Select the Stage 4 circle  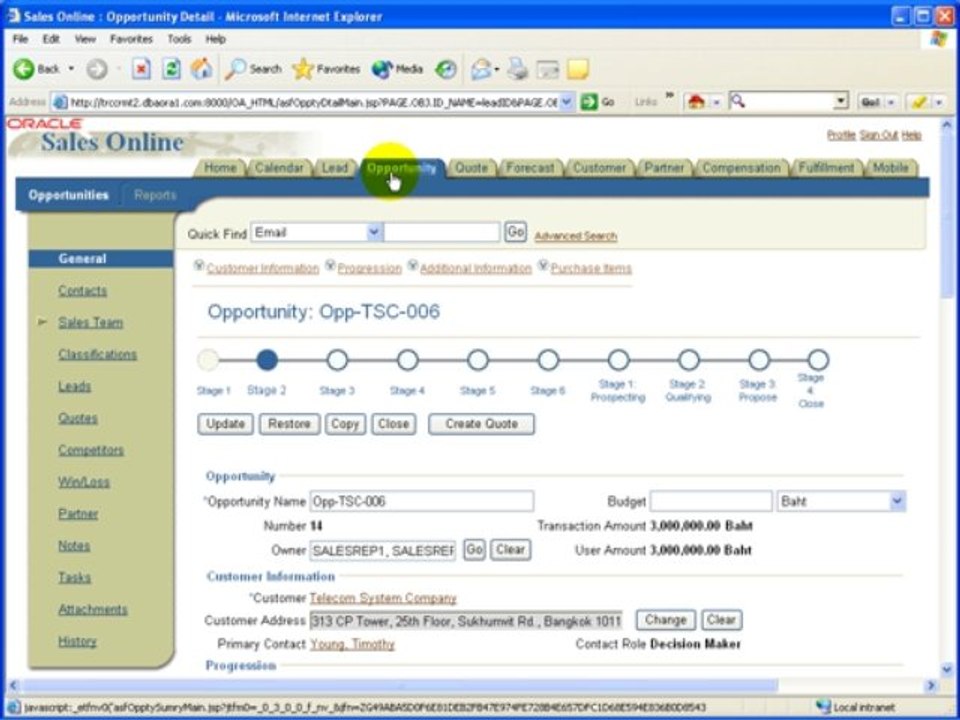(x=408, y=360)
